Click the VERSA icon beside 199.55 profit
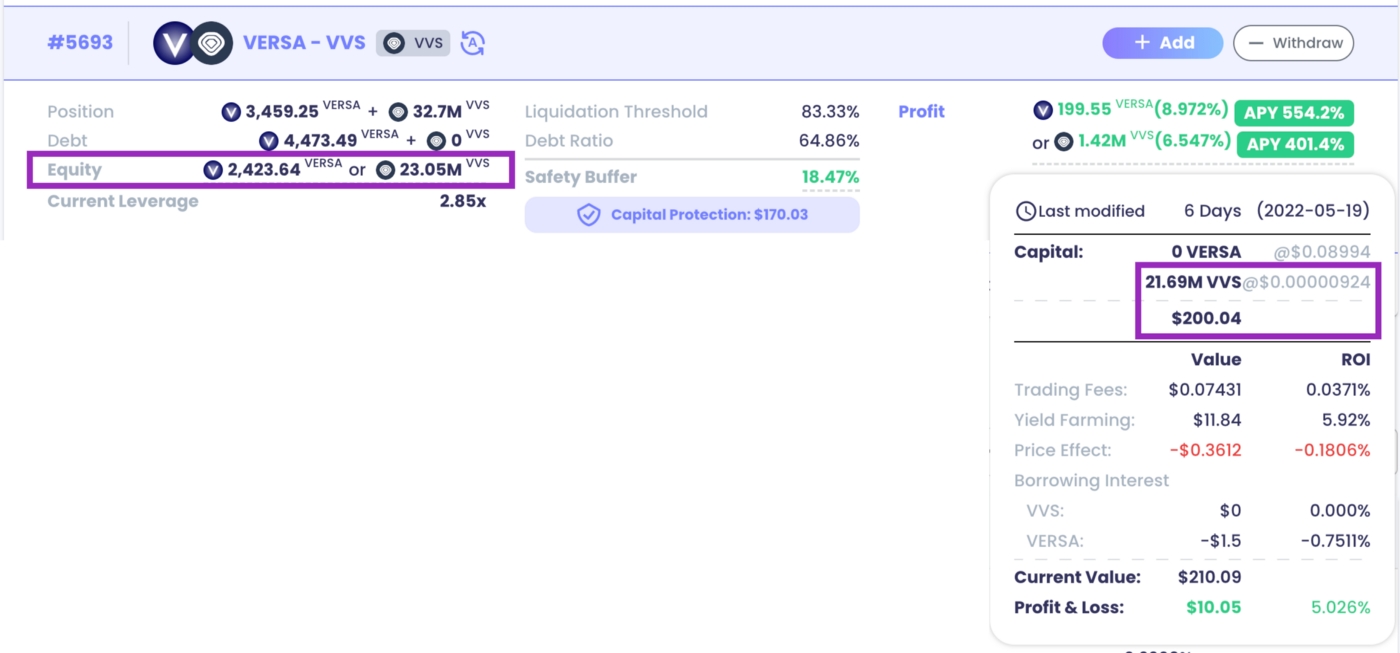 1043,111
